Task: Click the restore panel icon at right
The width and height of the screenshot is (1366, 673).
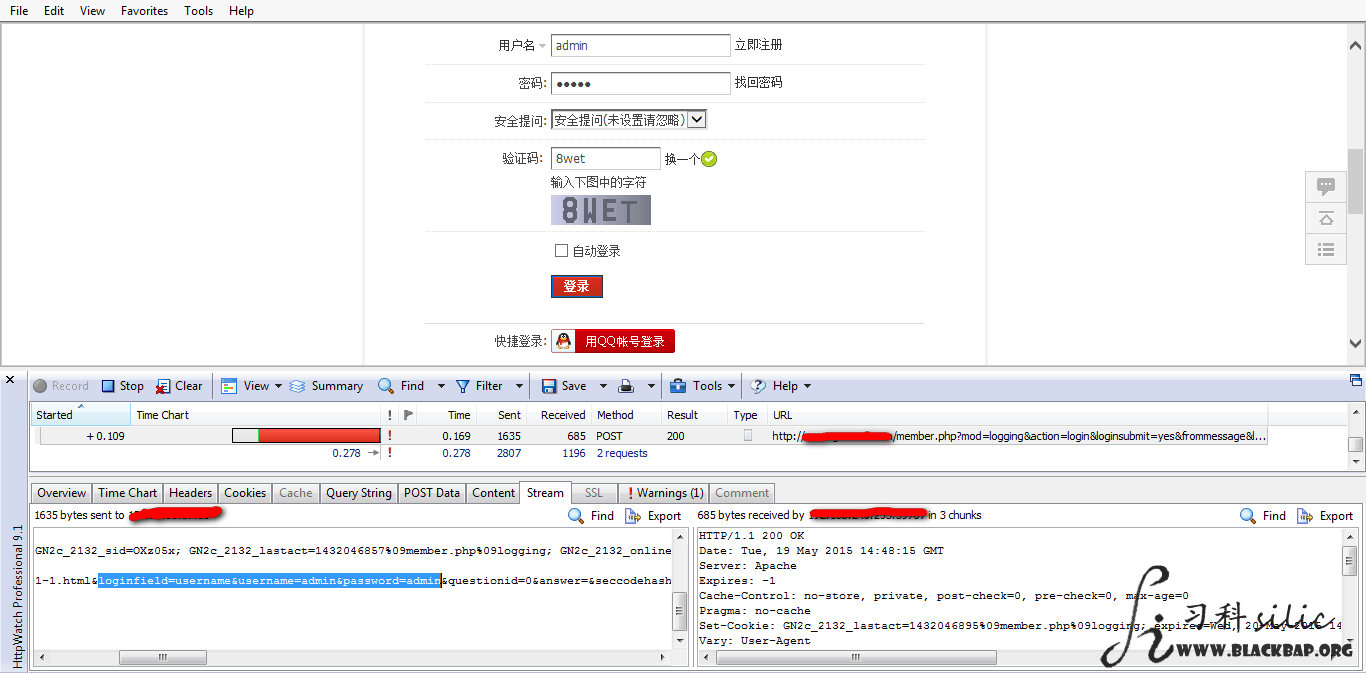Action: (1356, 380)
